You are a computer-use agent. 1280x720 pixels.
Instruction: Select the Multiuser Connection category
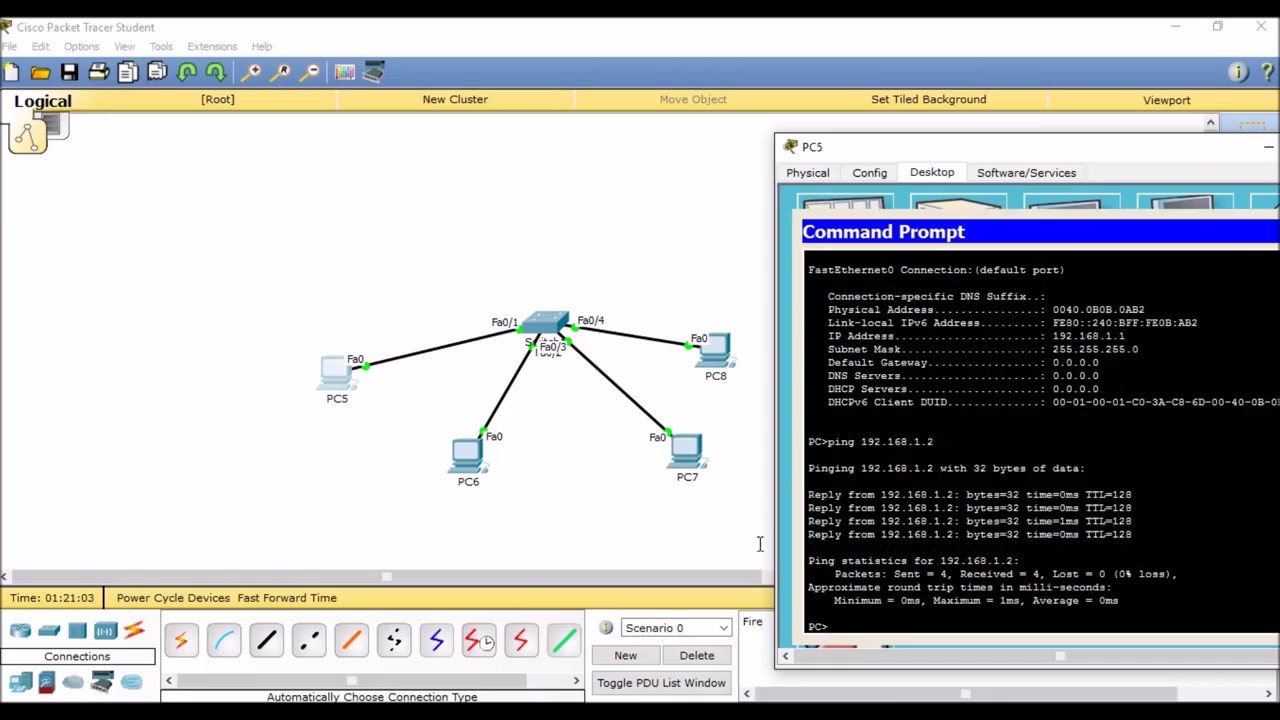[x=132, y=683]
